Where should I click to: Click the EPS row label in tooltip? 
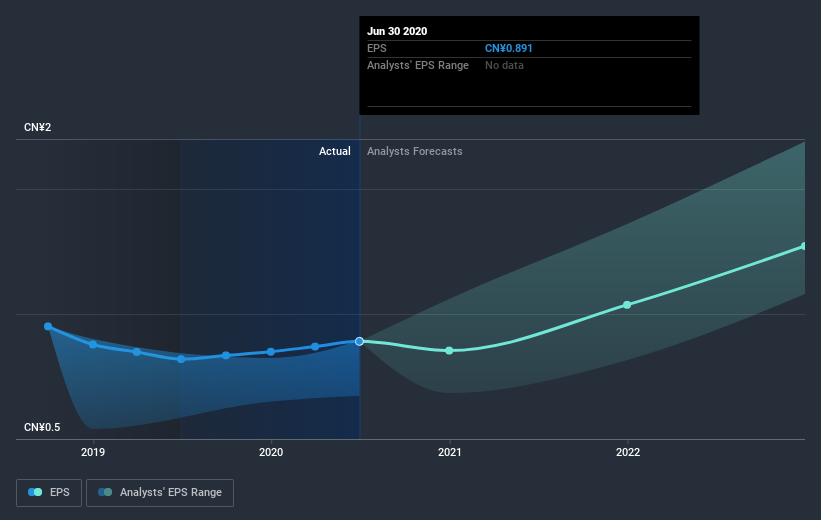[376, 48]
